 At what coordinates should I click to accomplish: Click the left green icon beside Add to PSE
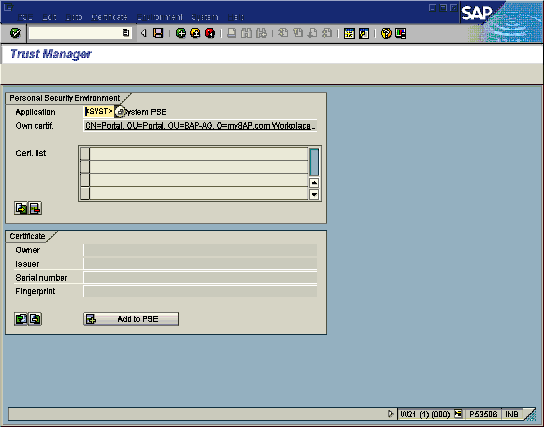[21, 319]
